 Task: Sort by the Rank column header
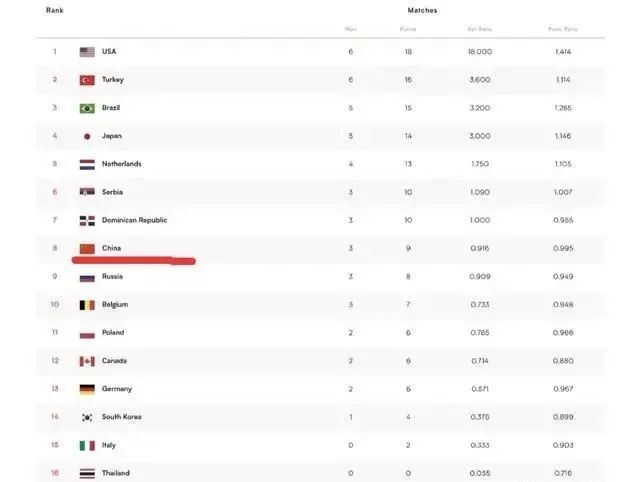[x=55, y=10]
